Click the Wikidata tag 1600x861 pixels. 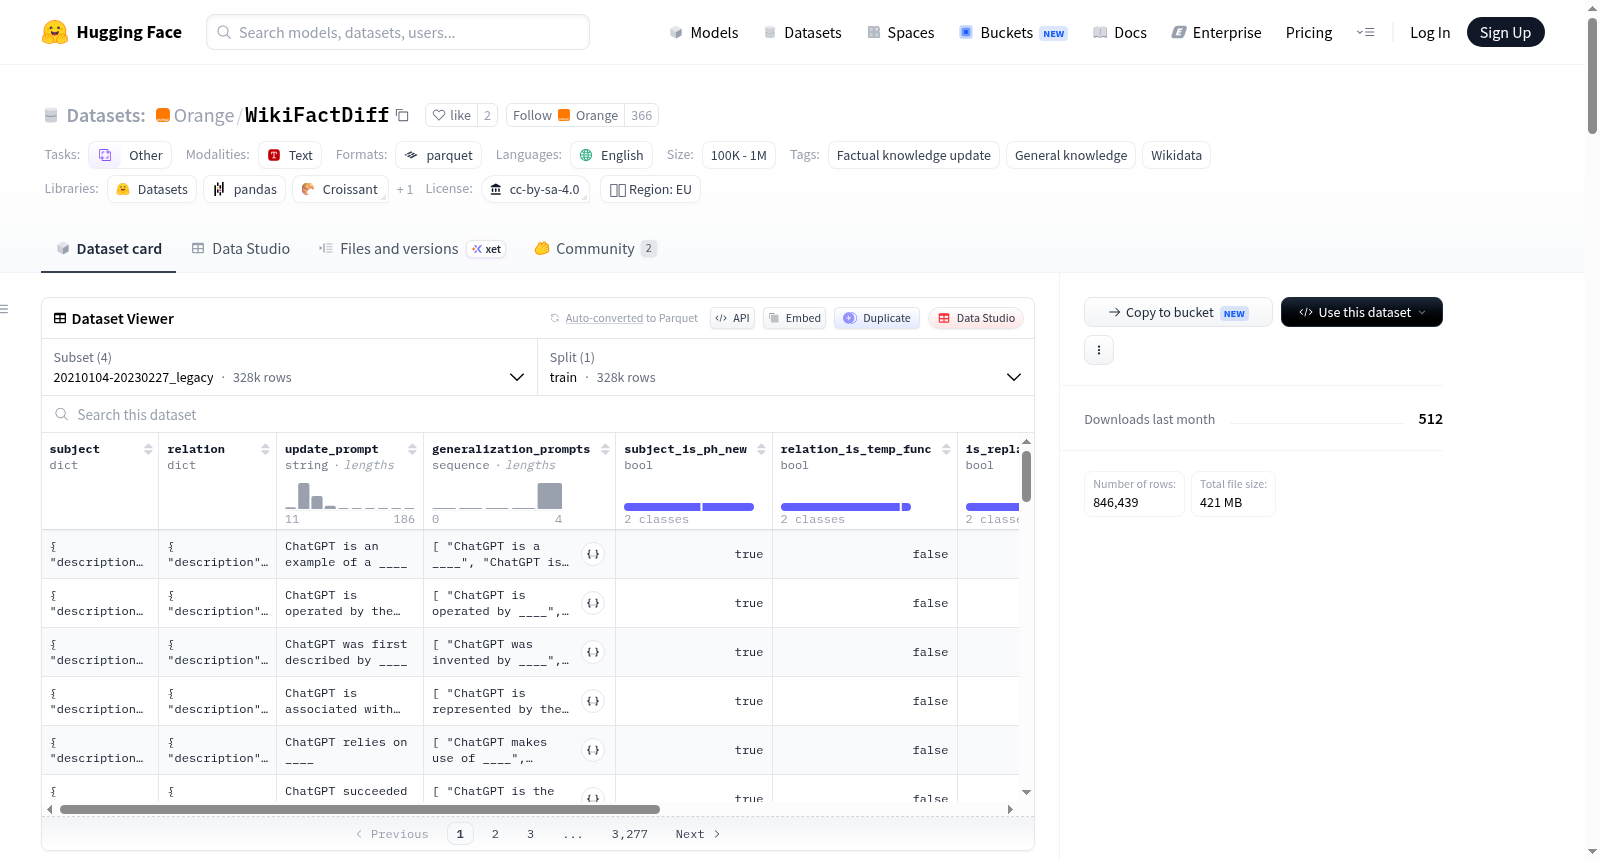tap(1176, 155)
